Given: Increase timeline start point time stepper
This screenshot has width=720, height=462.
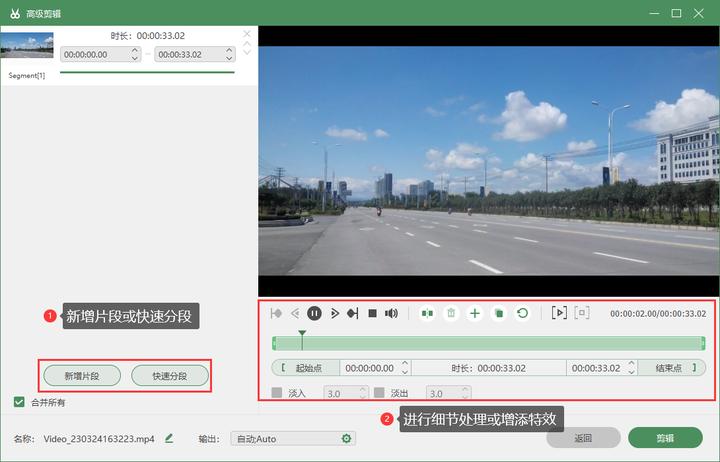Looking at the screenshot, I should [x=405, y=364].
